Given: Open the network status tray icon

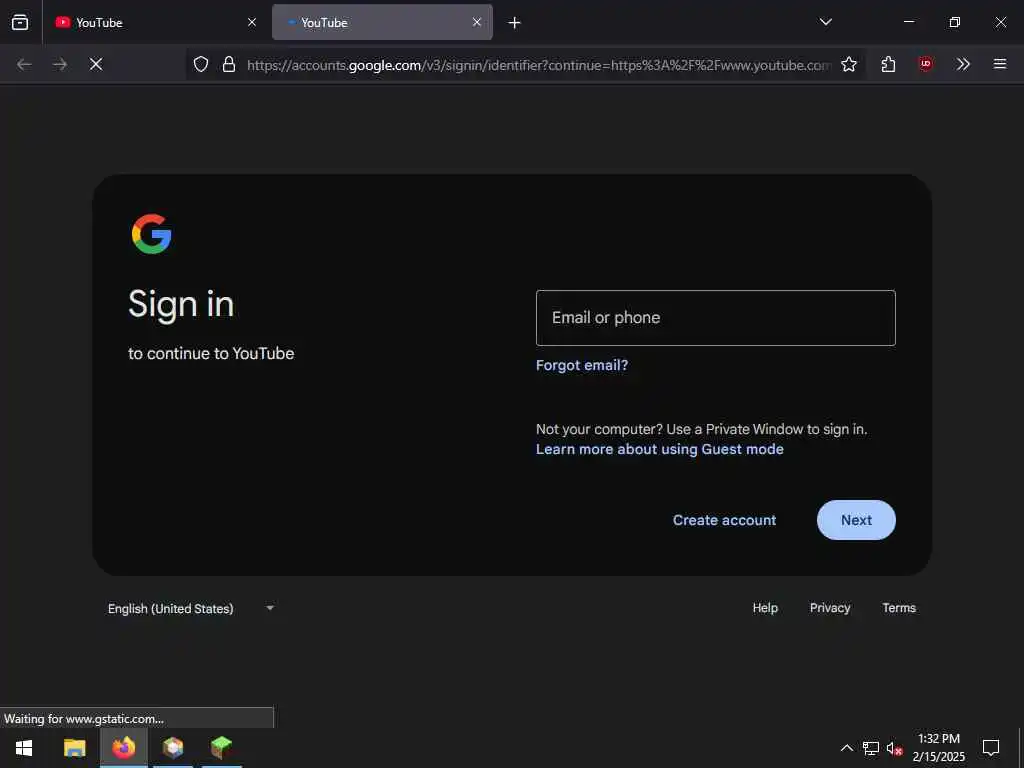Looking at the screenshot, I should 871,748.
